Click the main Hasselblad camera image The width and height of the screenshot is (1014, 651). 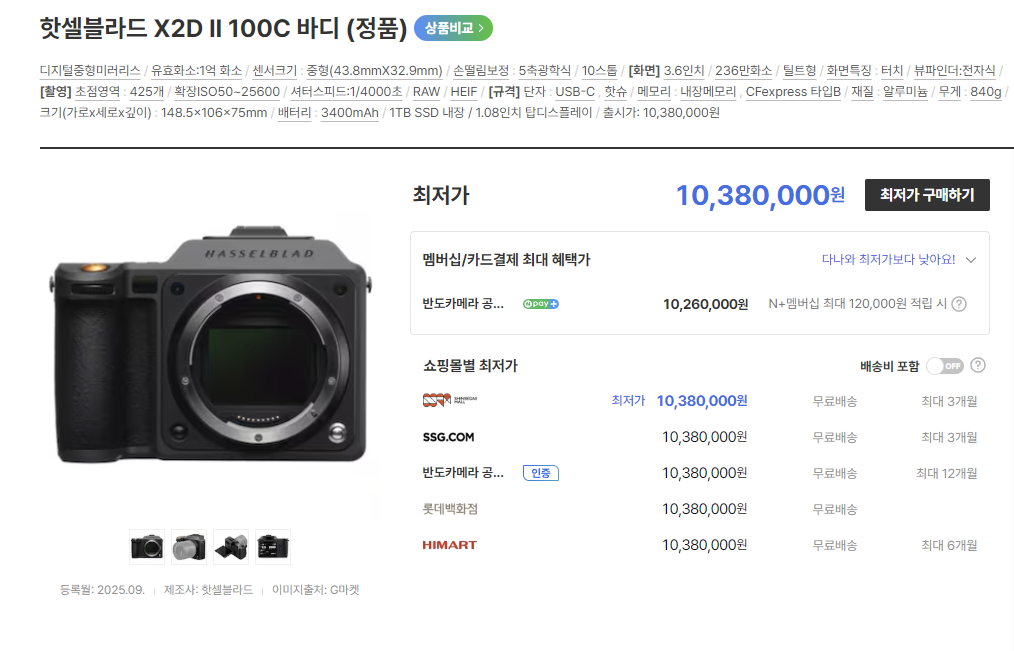[x=211, y=345]
